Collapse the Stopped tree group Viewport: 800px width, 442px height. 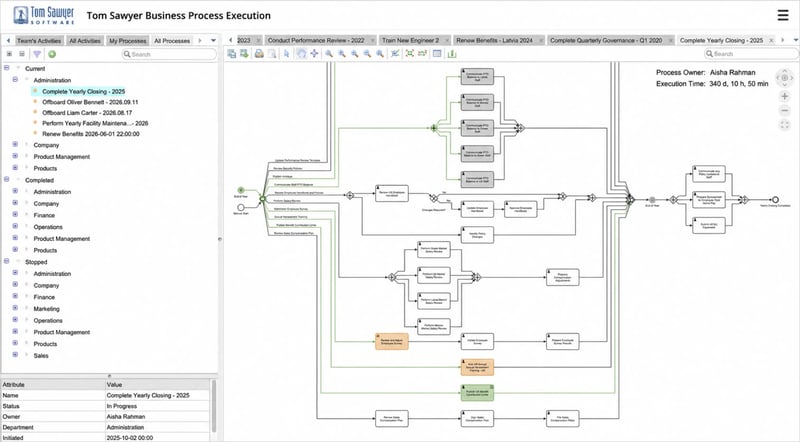point(7,261)
